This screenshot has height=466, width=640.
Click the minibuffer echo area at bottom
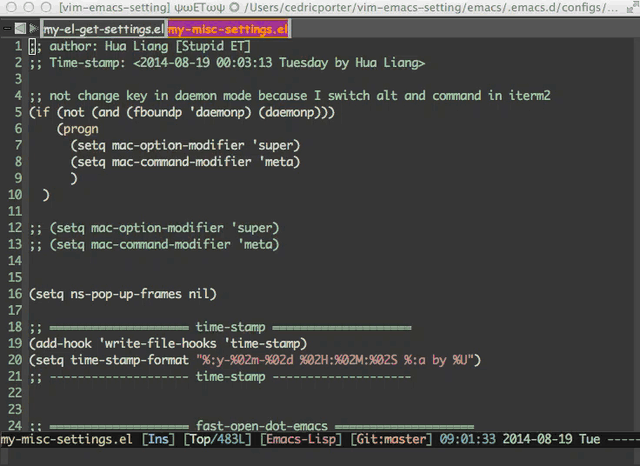tap(320, 457)
